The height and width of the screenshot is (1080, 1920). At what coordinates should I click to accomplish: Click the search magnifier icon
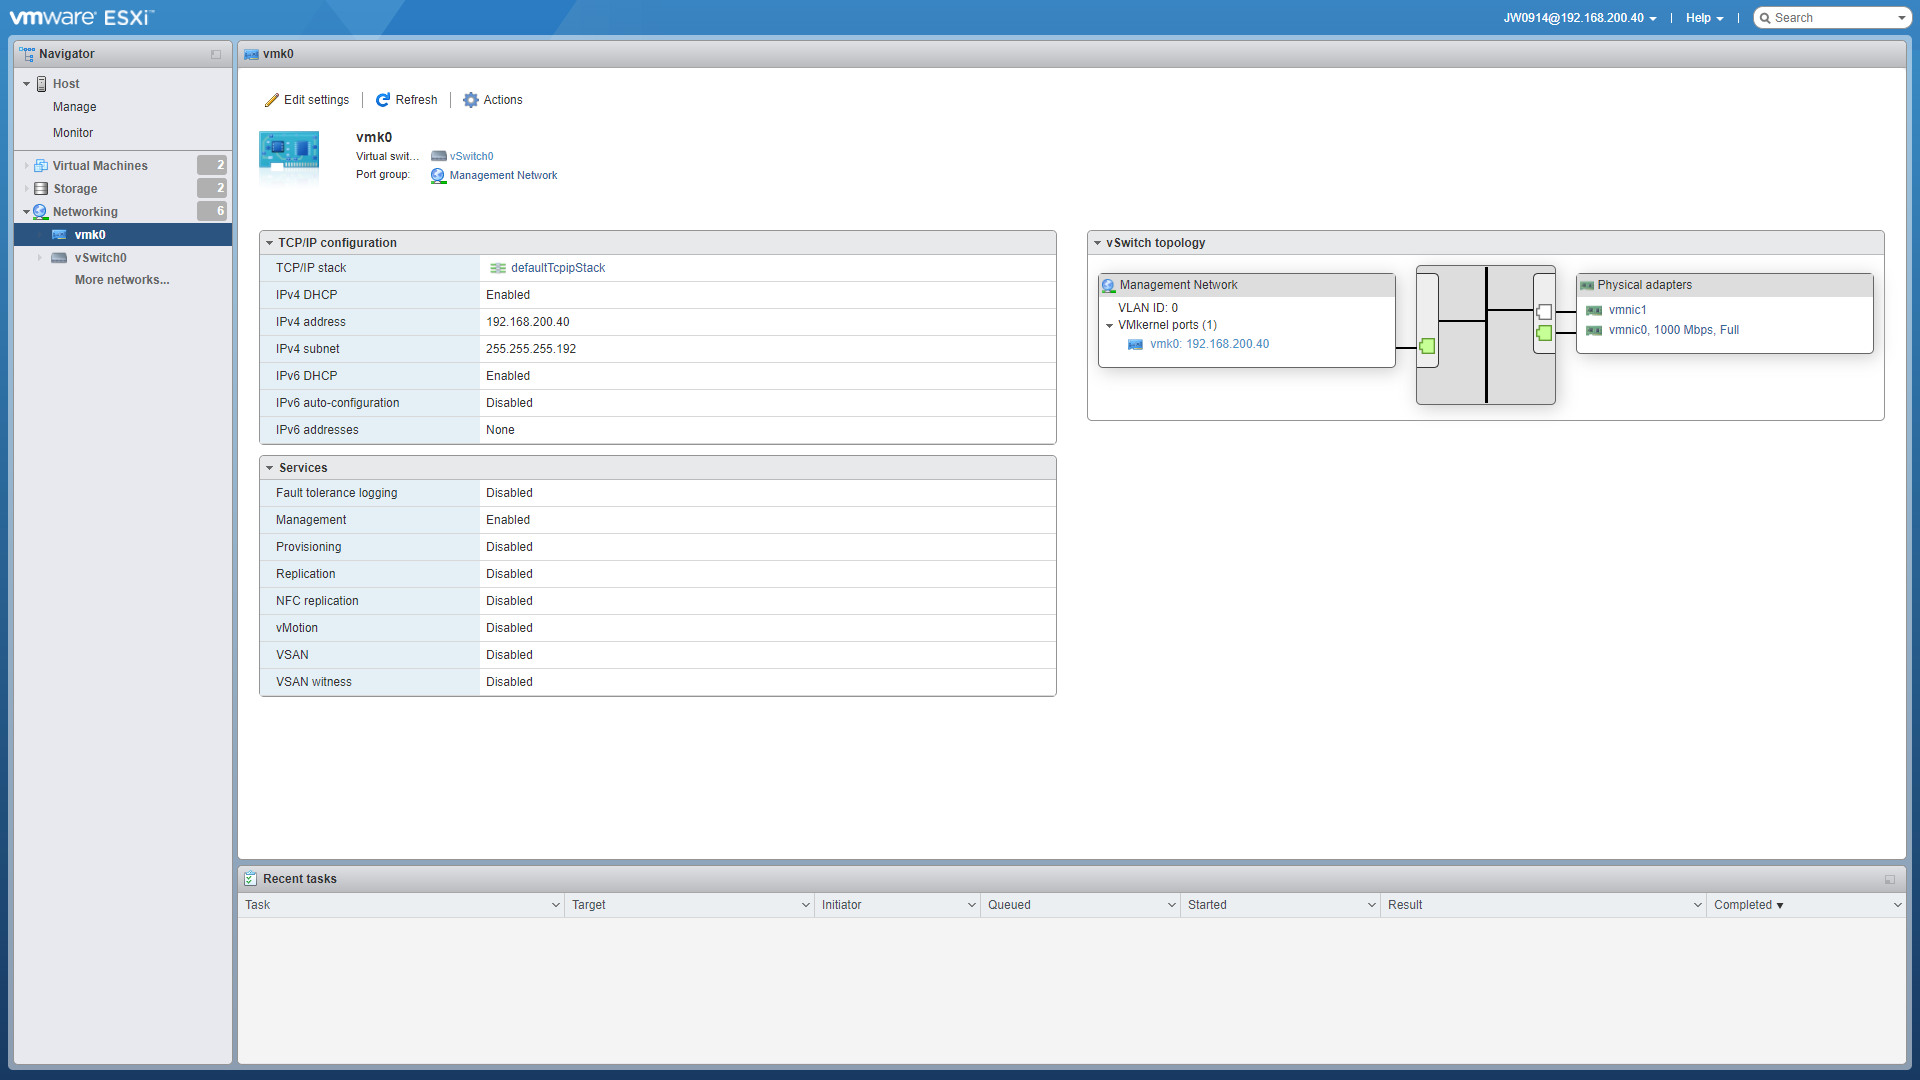point(1766,18)
